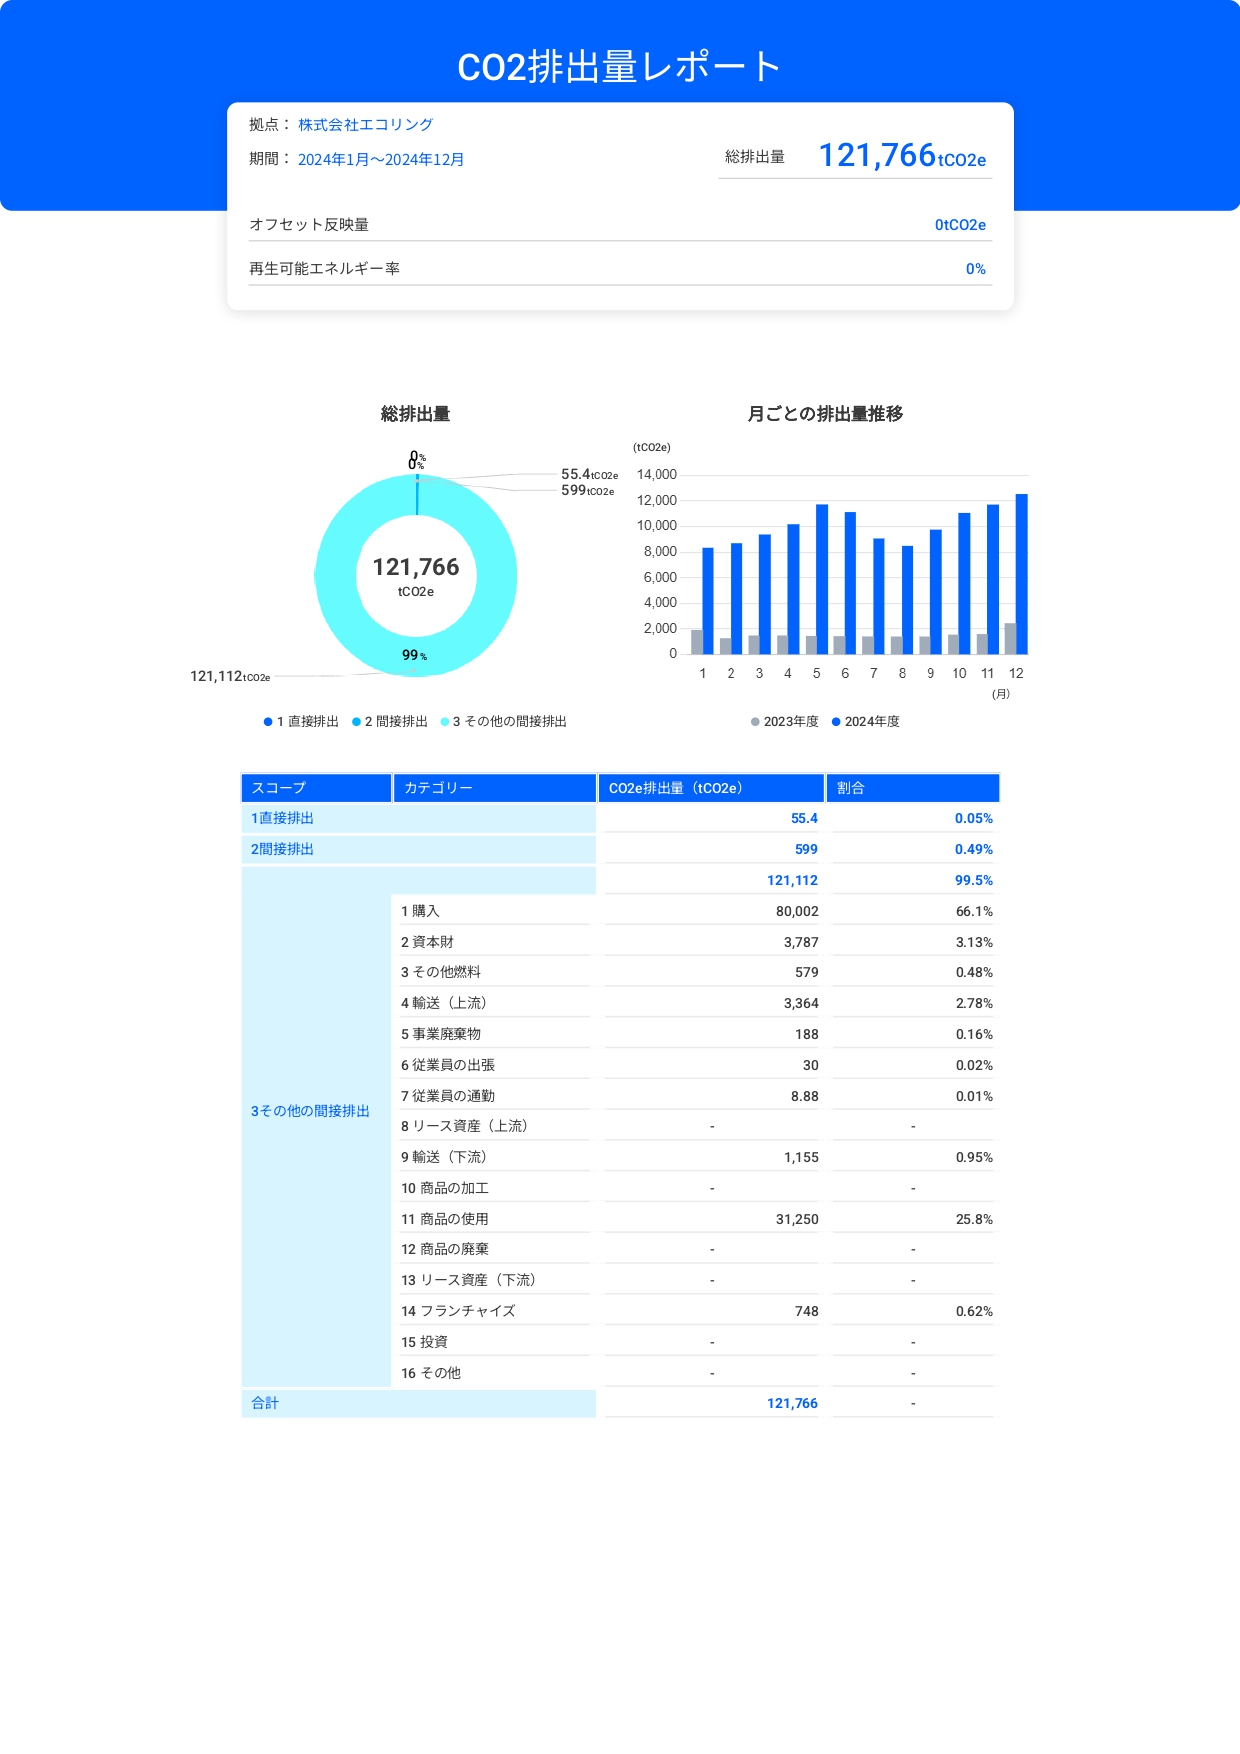Click the 割合 column header

coord(912,788)
